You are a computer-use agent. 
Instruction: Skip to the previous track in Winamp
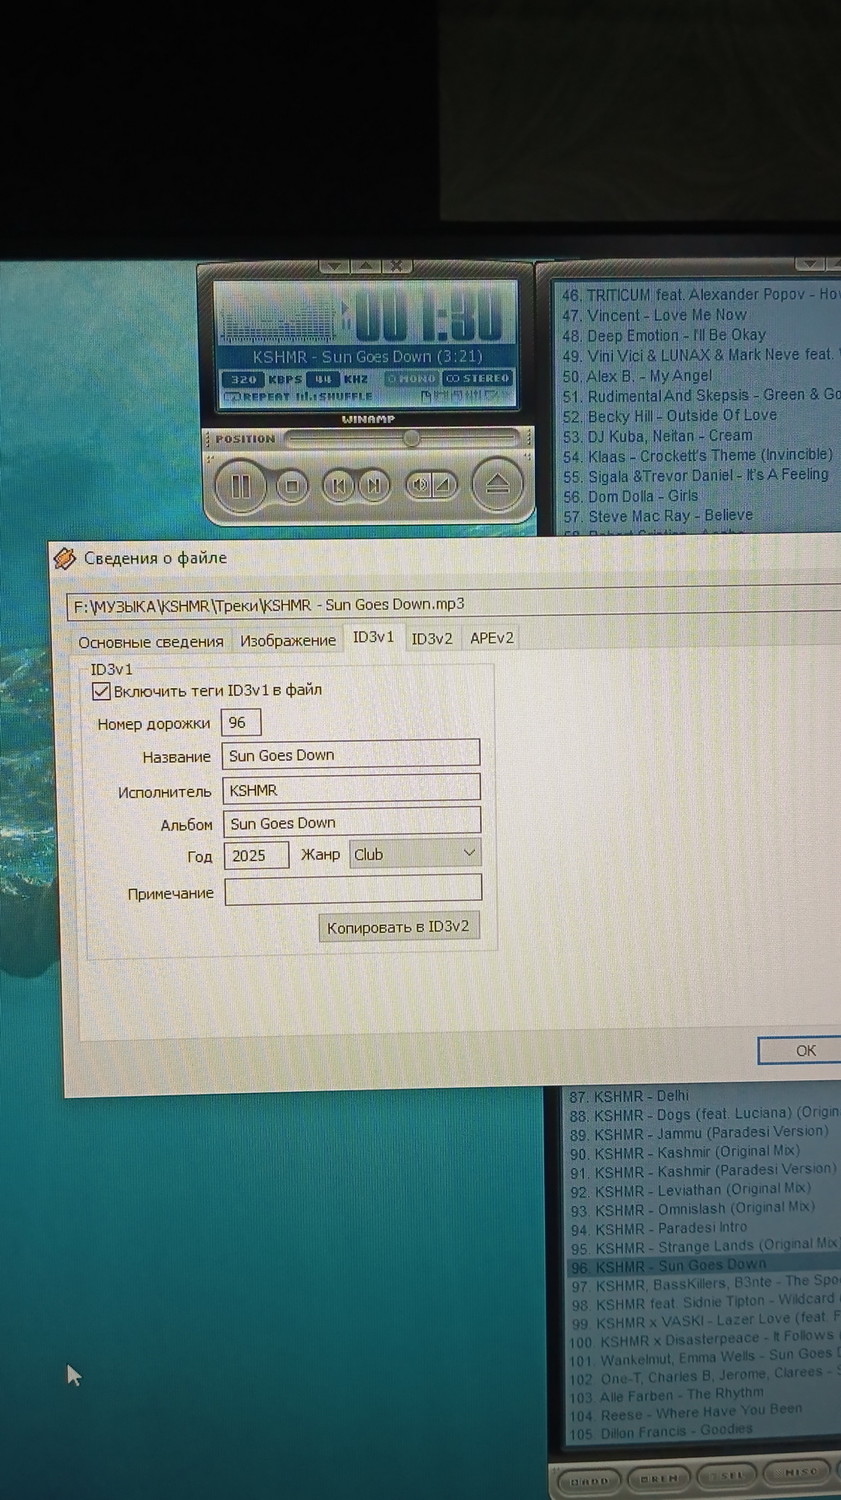[x=338, y=486]
